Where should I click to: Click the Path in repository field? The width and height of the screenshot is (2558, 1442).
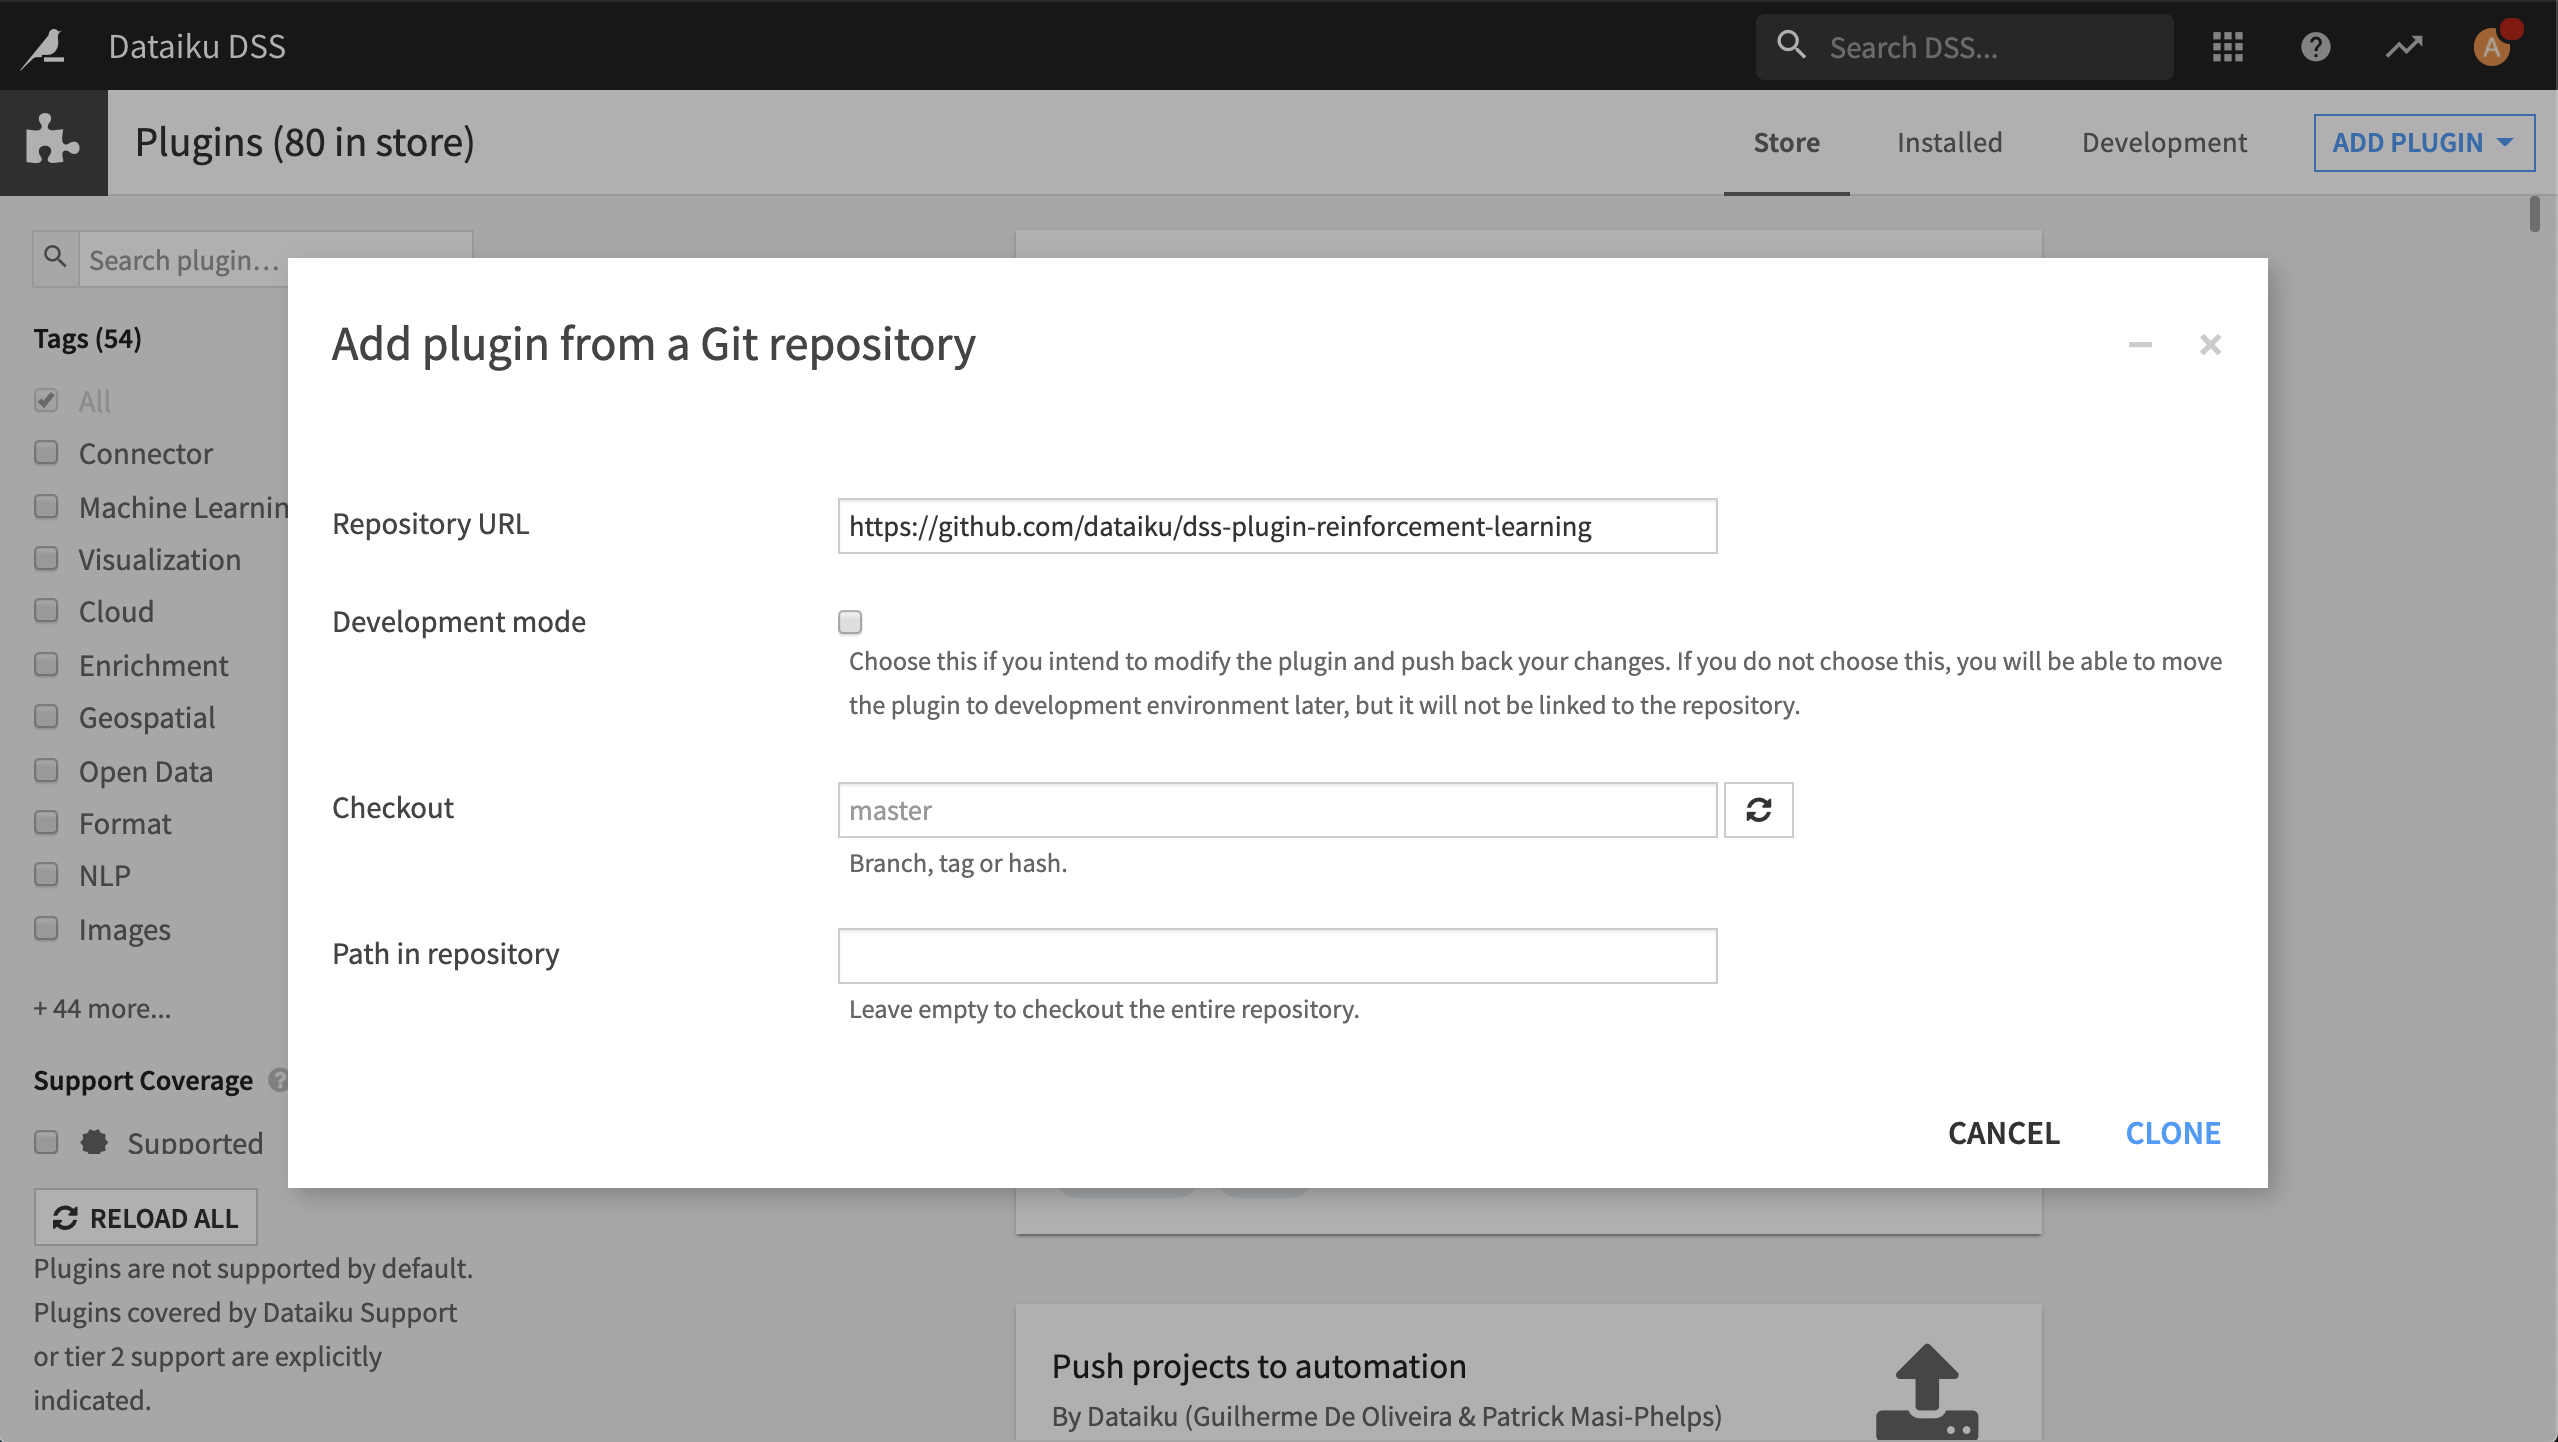click(1277, 956)
